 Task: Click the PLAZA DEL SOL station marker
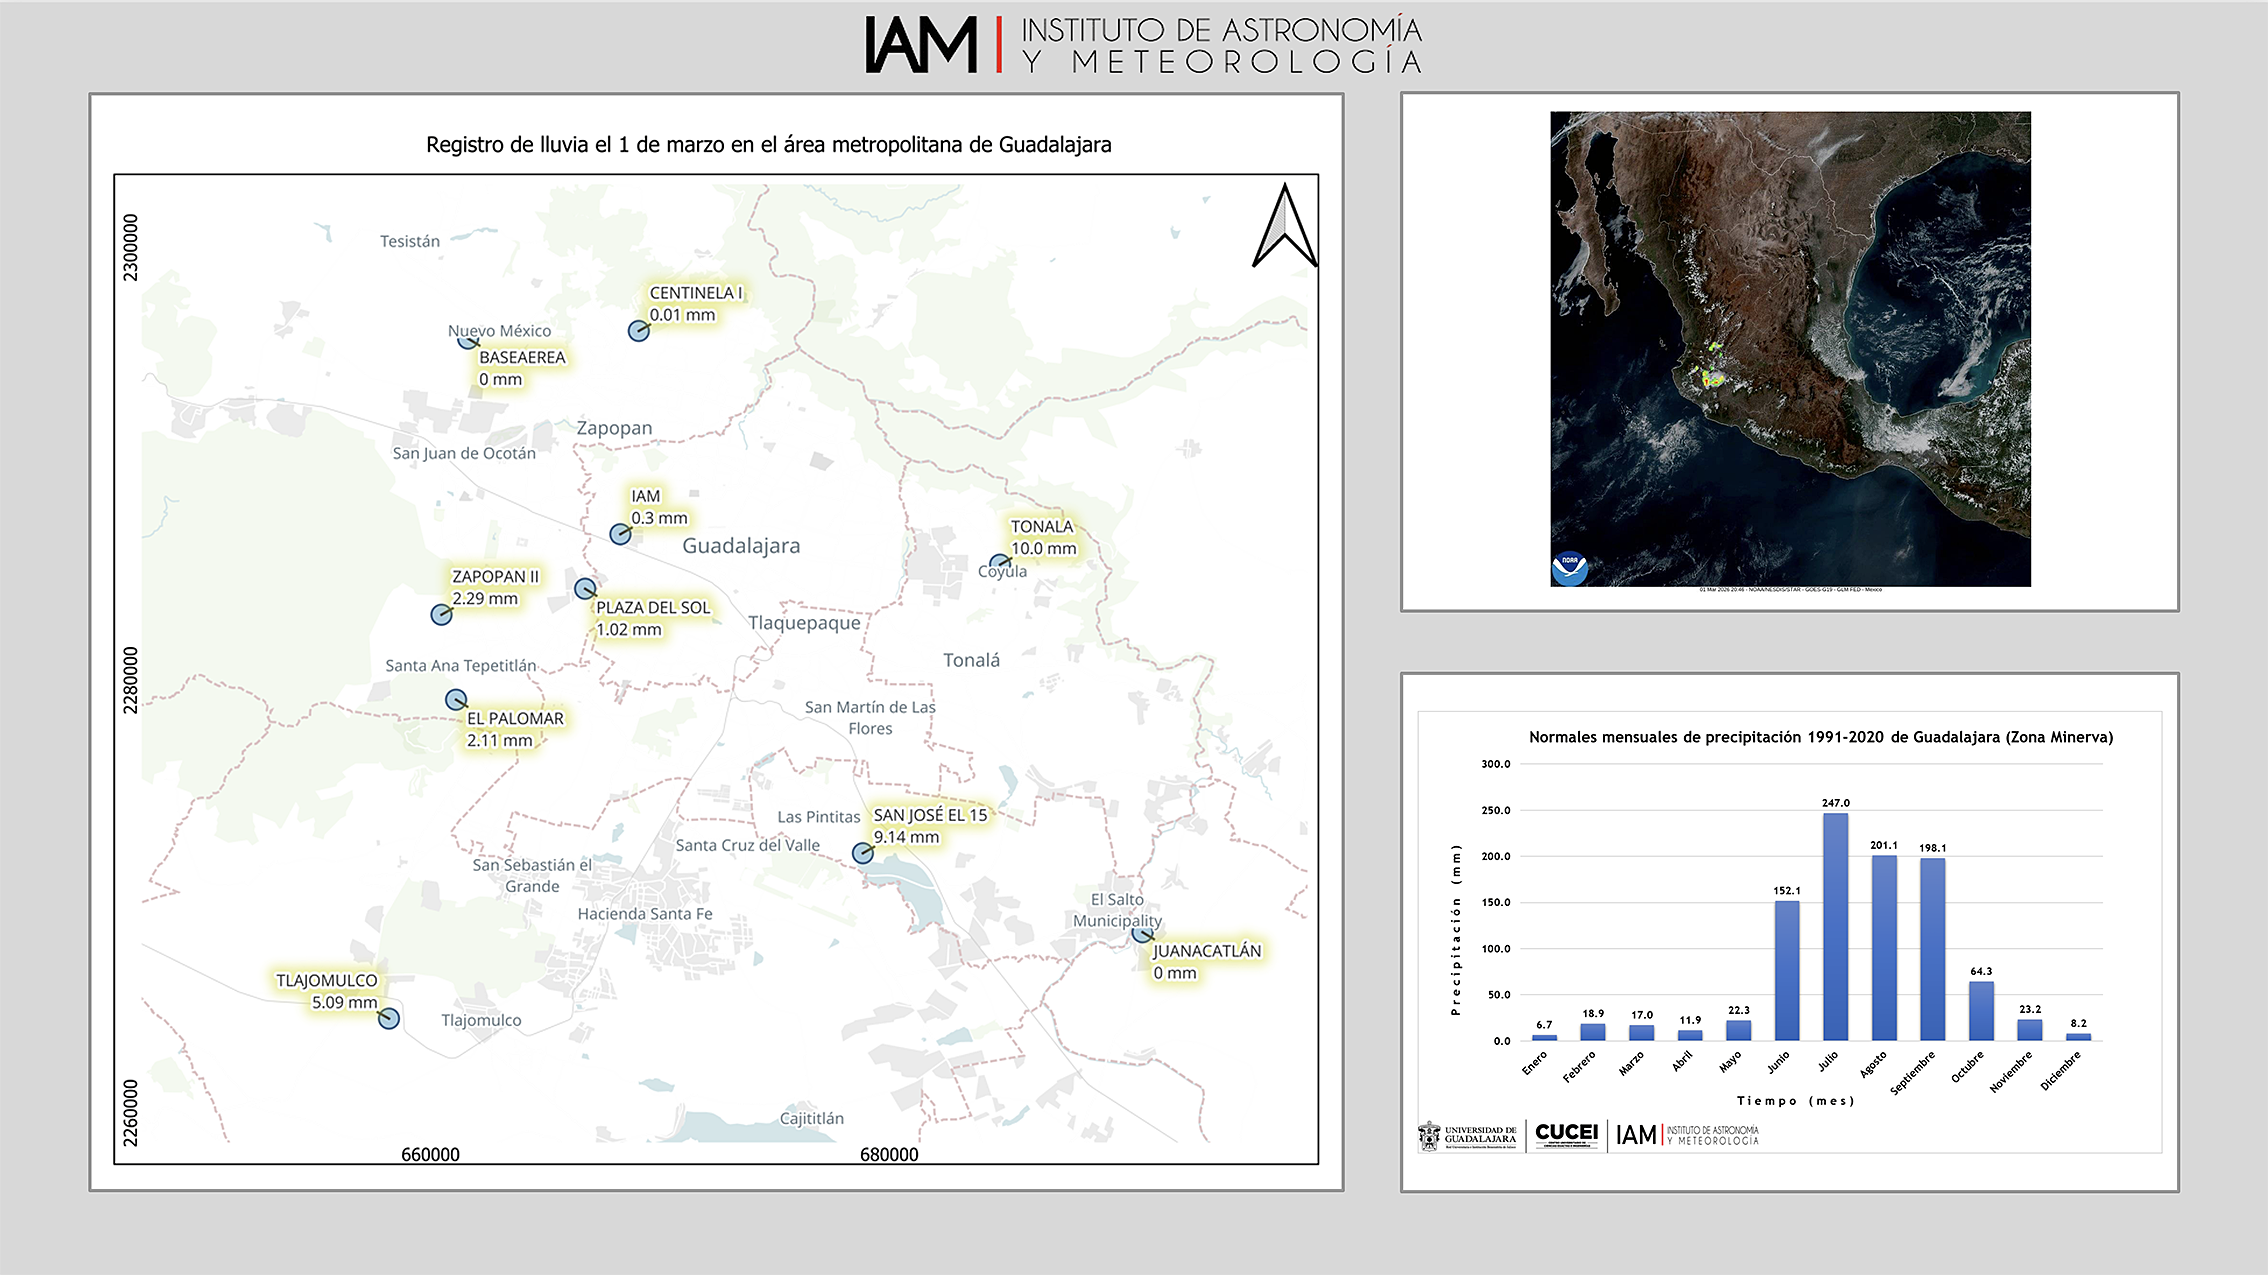click(585, 589)
